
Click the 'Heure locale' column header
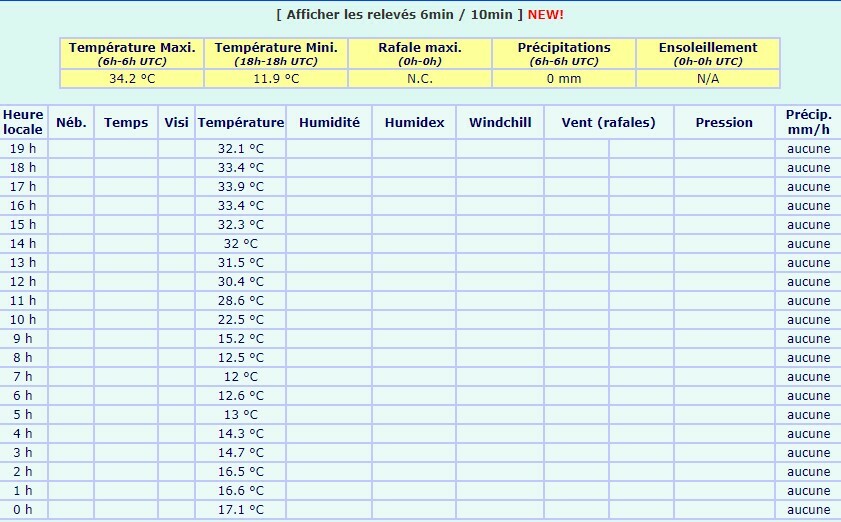(23, 122)
